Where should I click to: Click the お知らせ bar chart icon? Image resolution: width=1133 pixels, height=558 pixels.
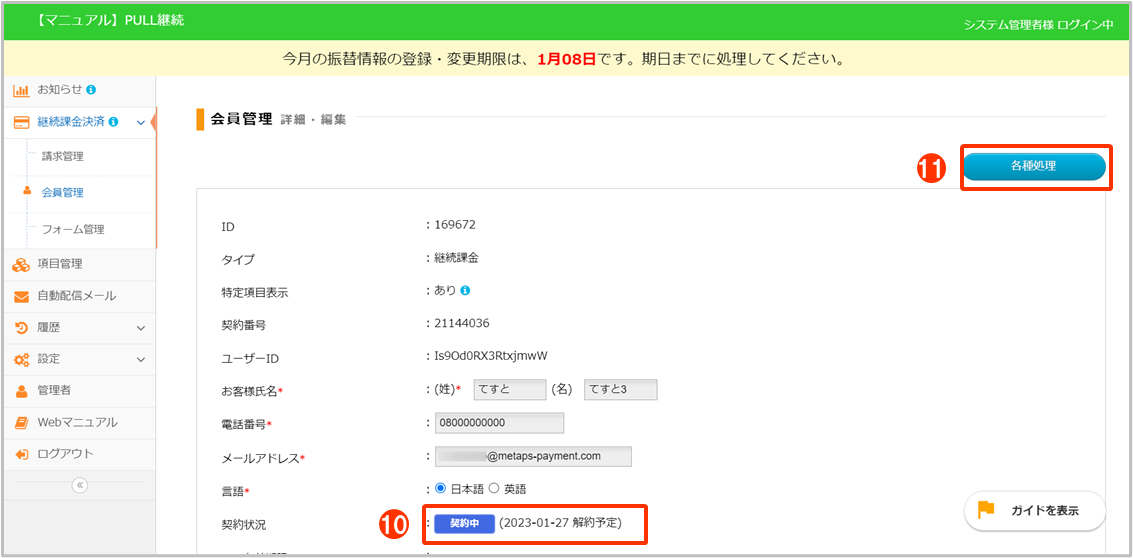tap(21, 90)
